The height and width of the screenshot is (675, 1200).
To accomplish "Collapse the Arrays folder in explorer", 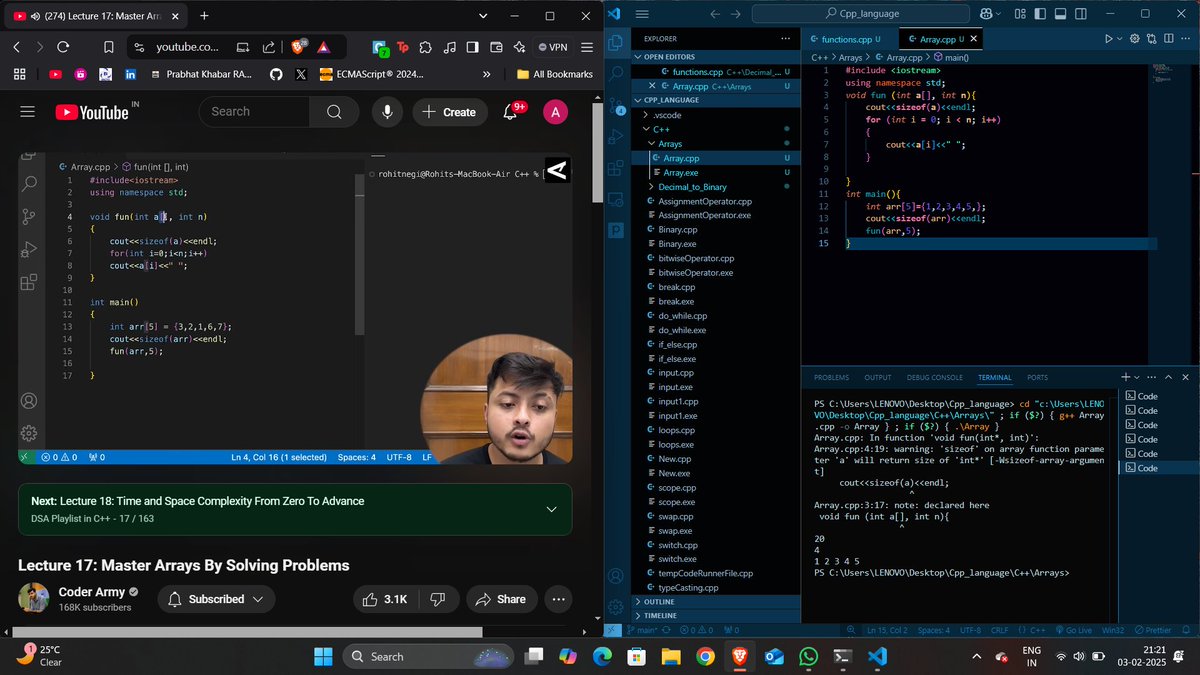I will click(x=718, y=144).
